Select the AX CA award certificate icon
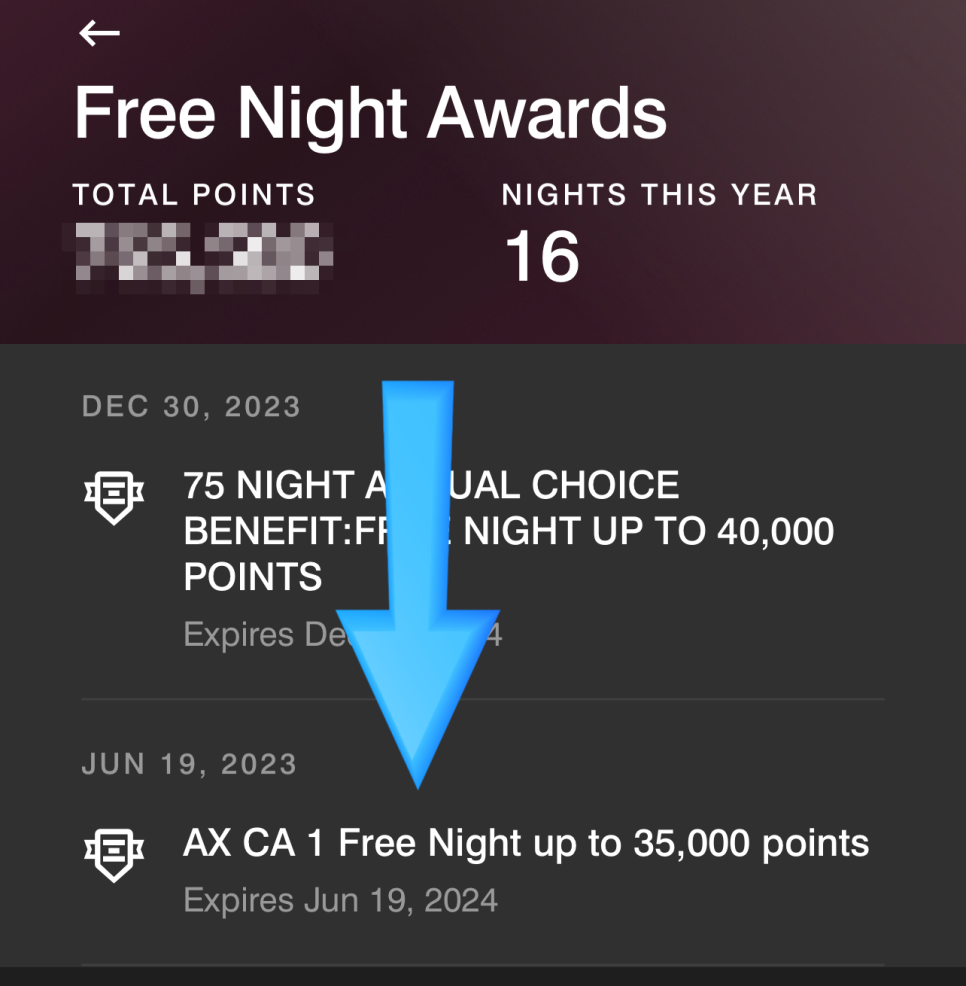The width and height of the screenshot is (966, 986). tap(114, 855)
